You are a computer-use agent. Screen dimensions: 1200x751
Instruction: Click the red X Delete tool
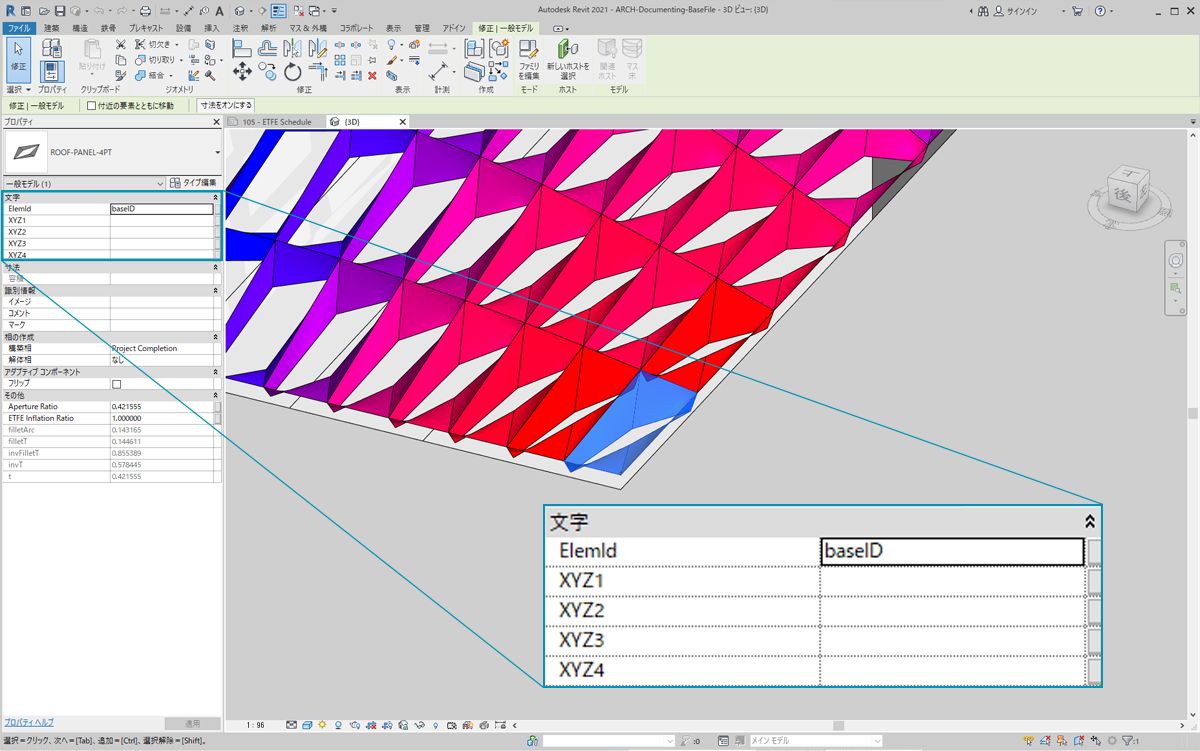coord(373,75)
